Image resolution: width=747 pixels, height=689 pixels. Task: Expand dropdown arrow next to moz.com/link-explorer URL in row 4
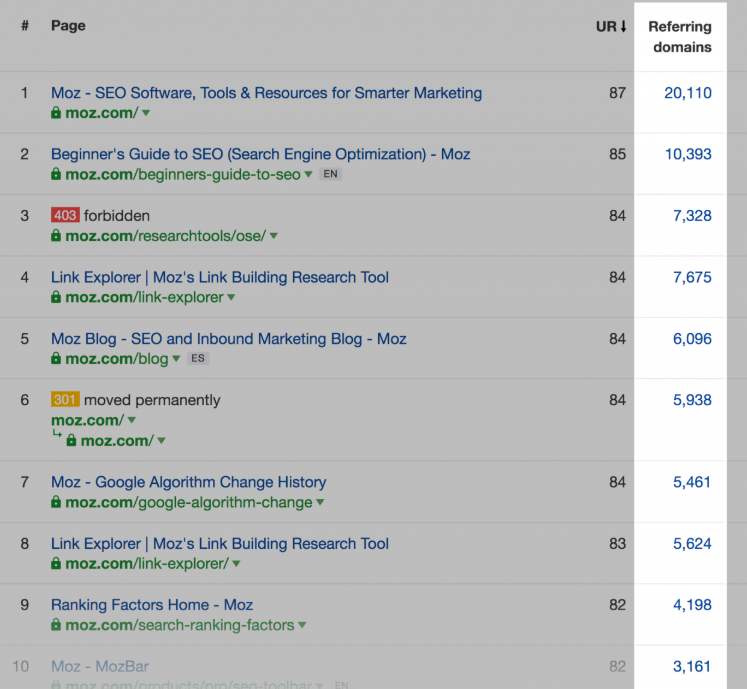[231, 297]
